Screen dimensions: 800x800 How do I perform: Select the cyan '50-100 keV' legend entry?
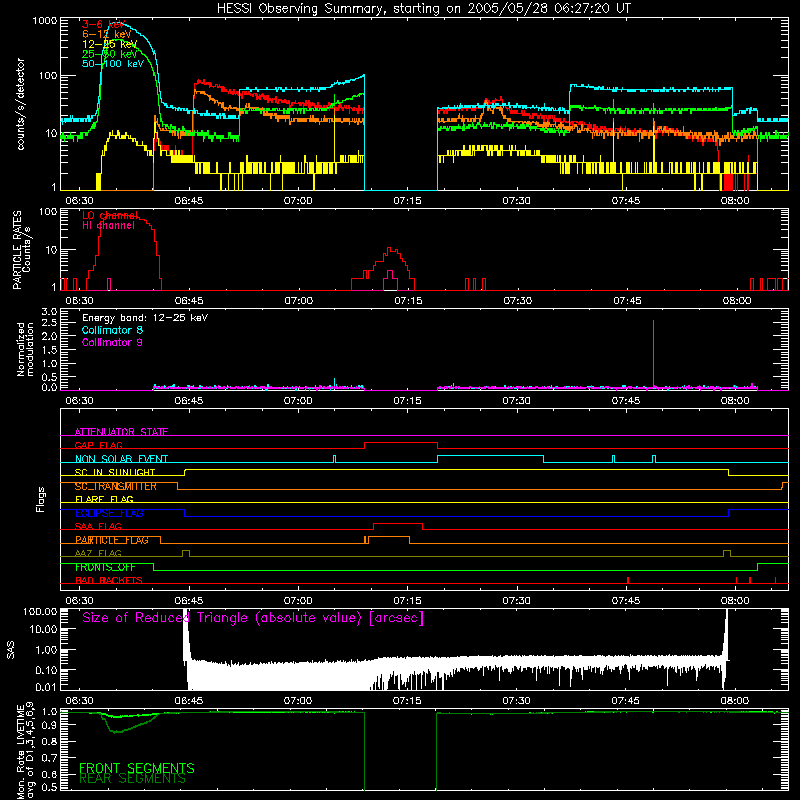(x=113, y=64)
